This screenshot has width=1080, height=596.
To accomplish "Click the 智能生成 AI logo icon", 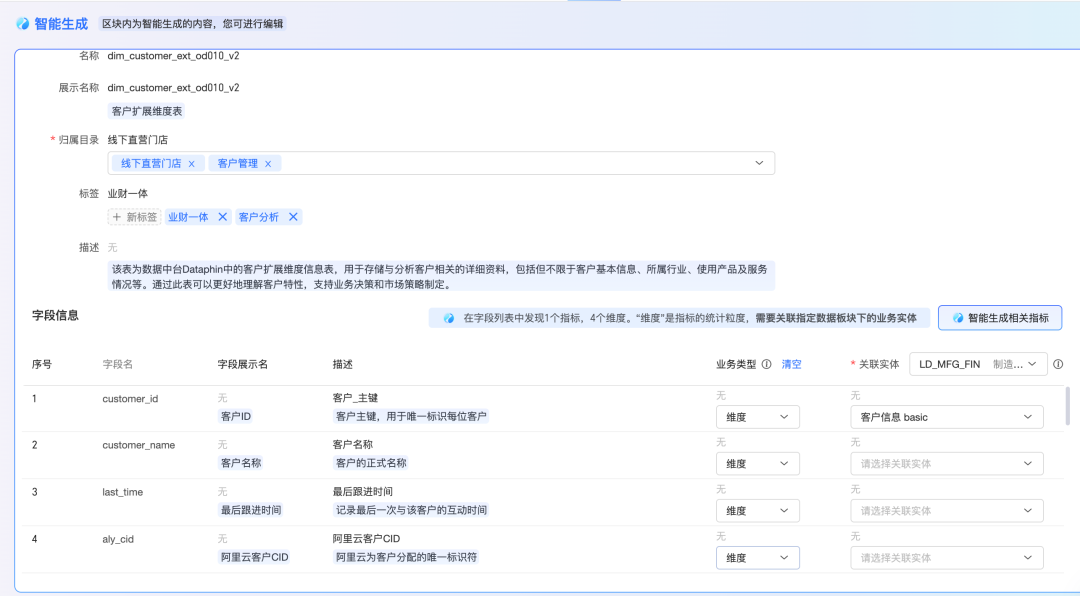I will [22, 22].
